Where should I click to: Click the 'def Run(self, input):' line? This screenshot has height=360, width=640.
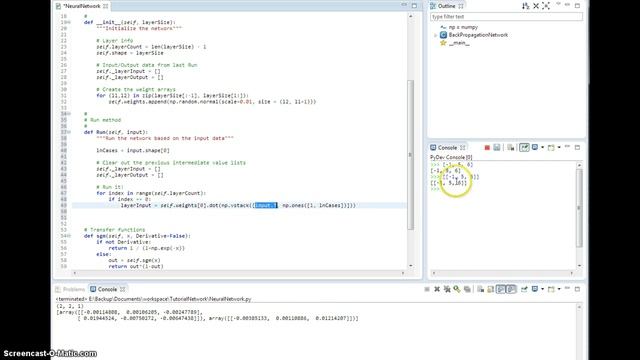116,132
